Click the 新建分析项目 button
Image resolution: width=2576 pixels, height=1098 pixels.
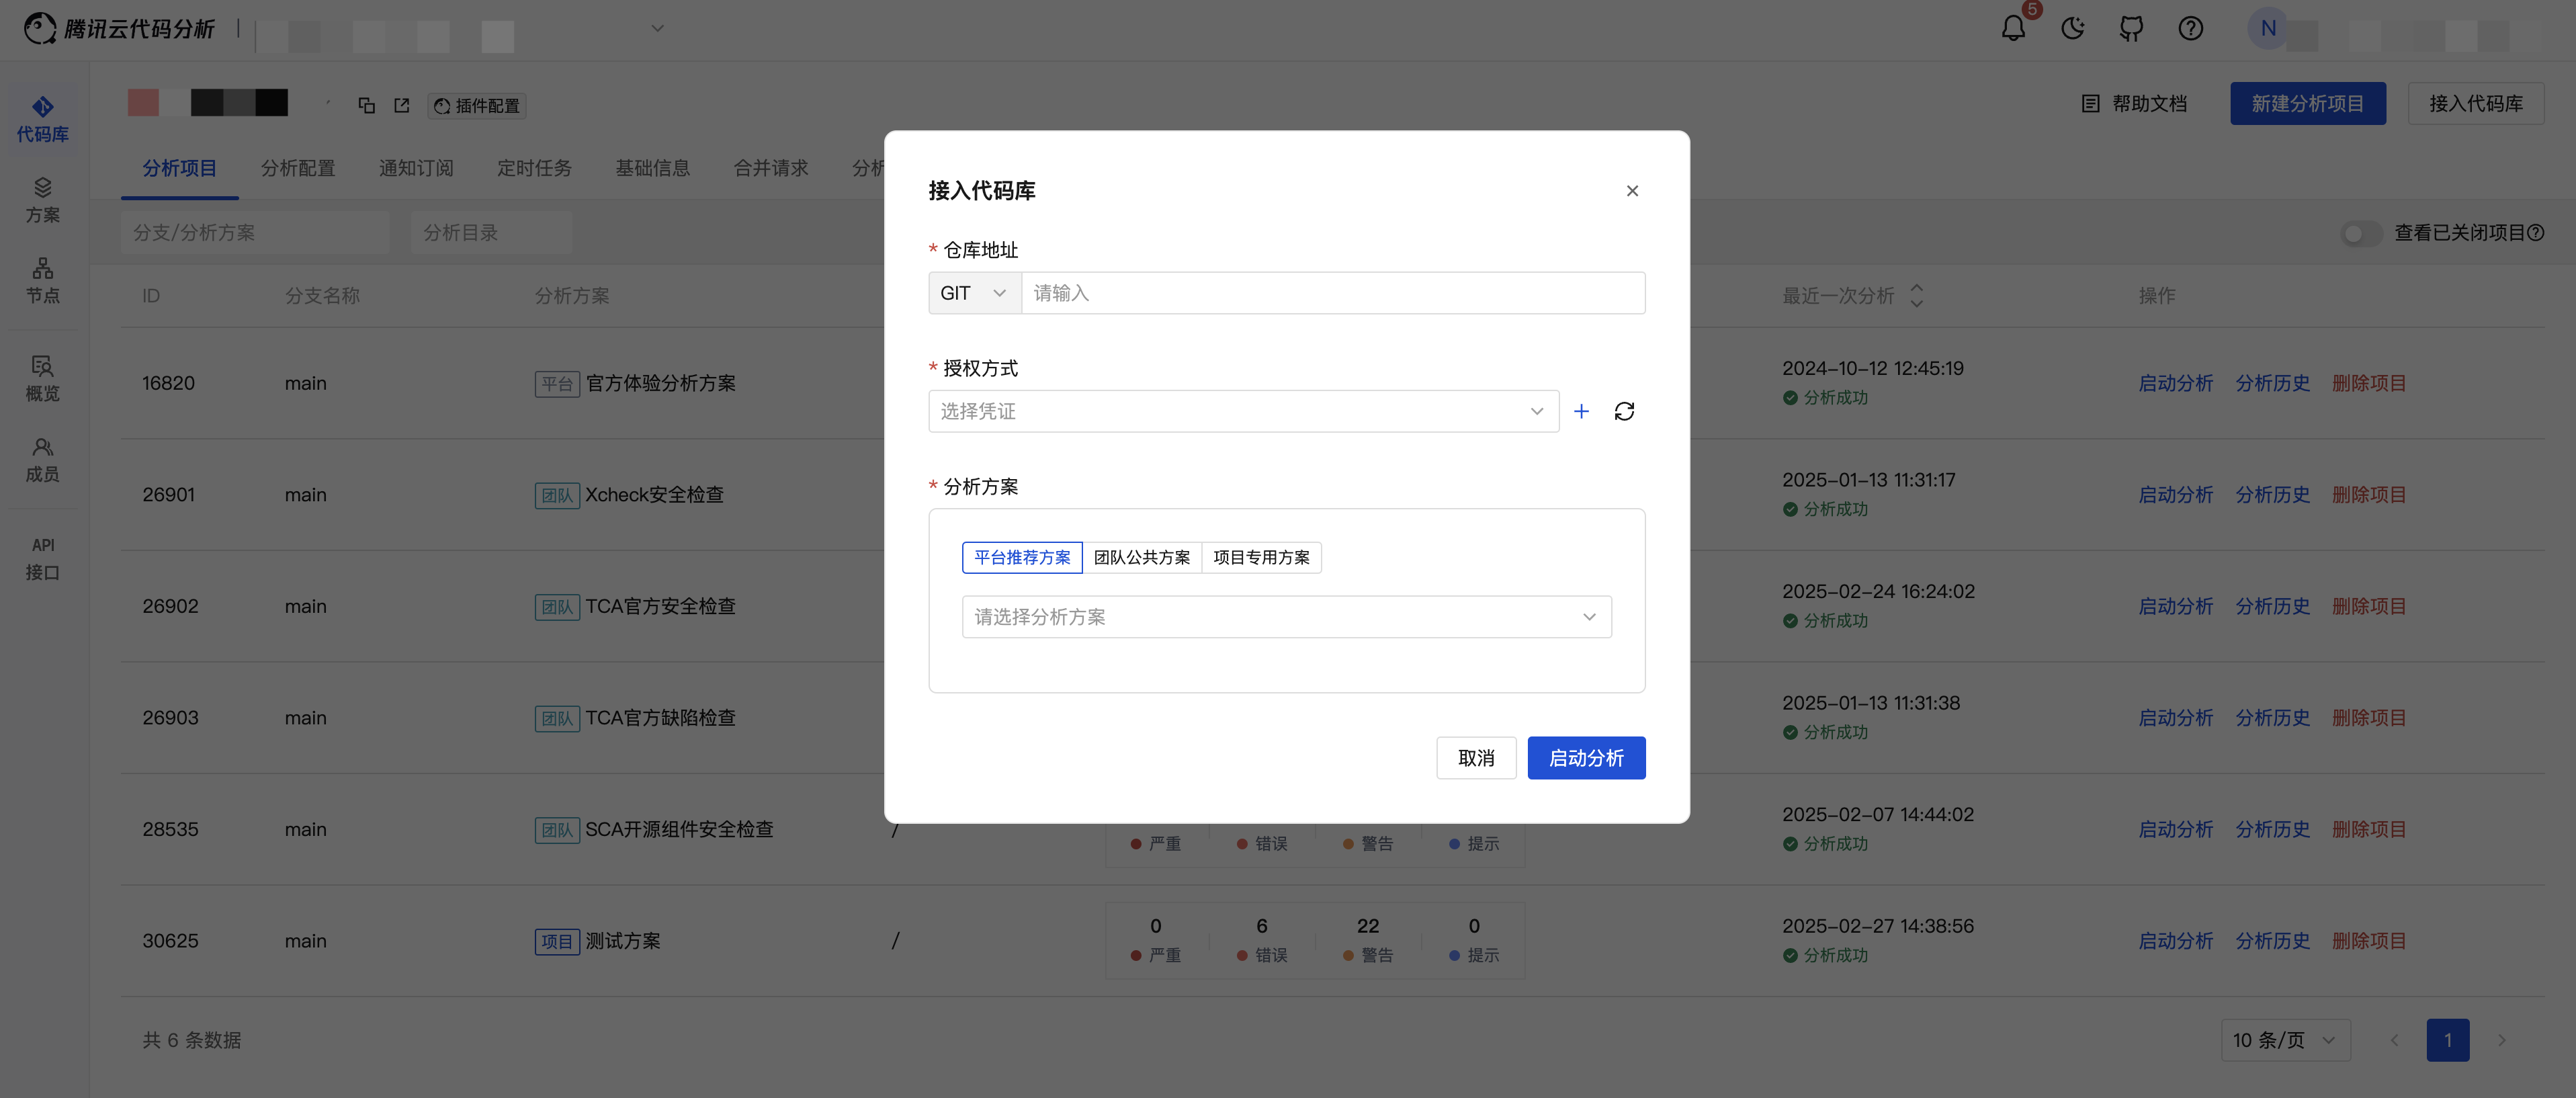coord(2307,103)
